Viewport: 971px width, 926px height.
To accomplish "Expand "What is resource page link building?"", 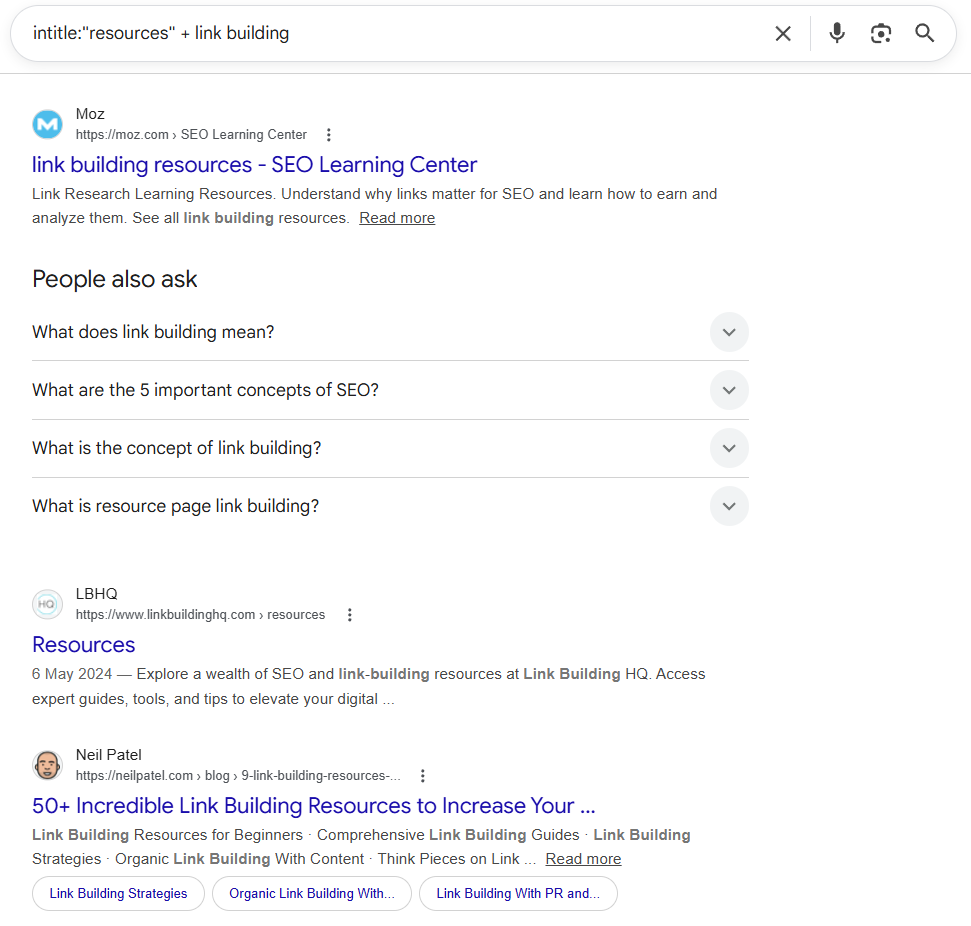I will pos(729,506).
